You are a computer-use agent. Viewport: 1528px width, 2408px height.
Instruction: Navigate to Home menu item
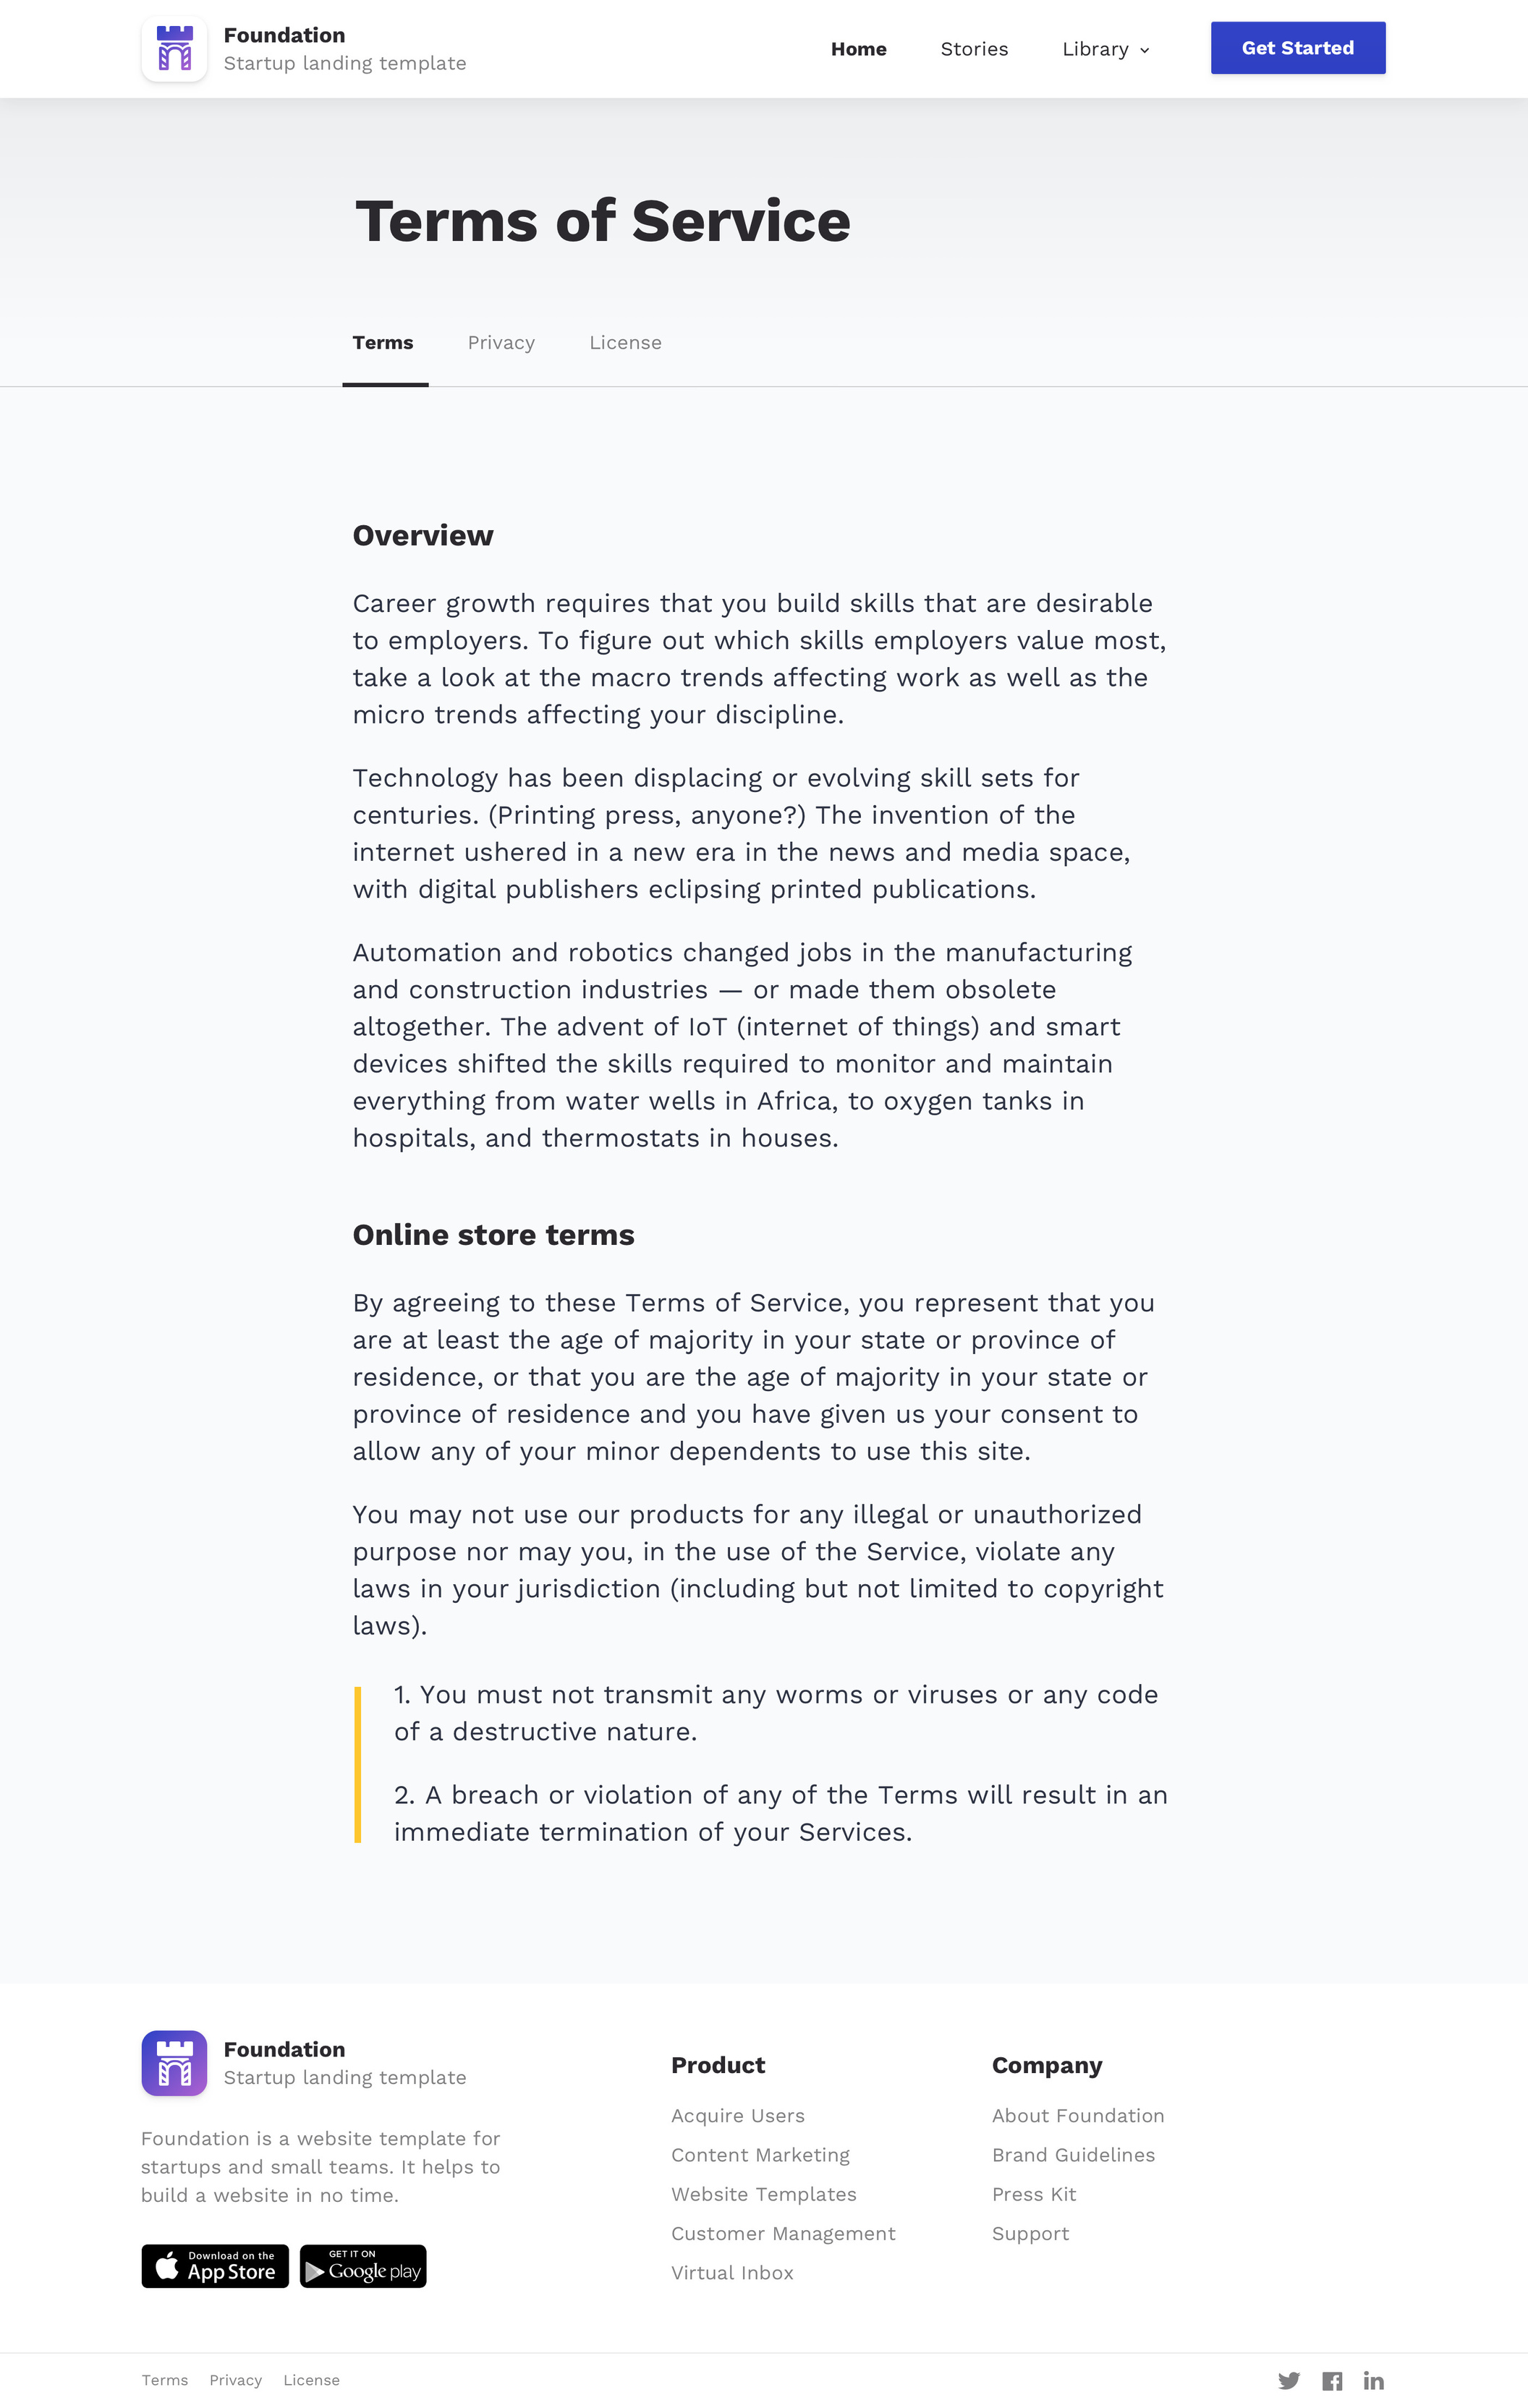(859, 49)
